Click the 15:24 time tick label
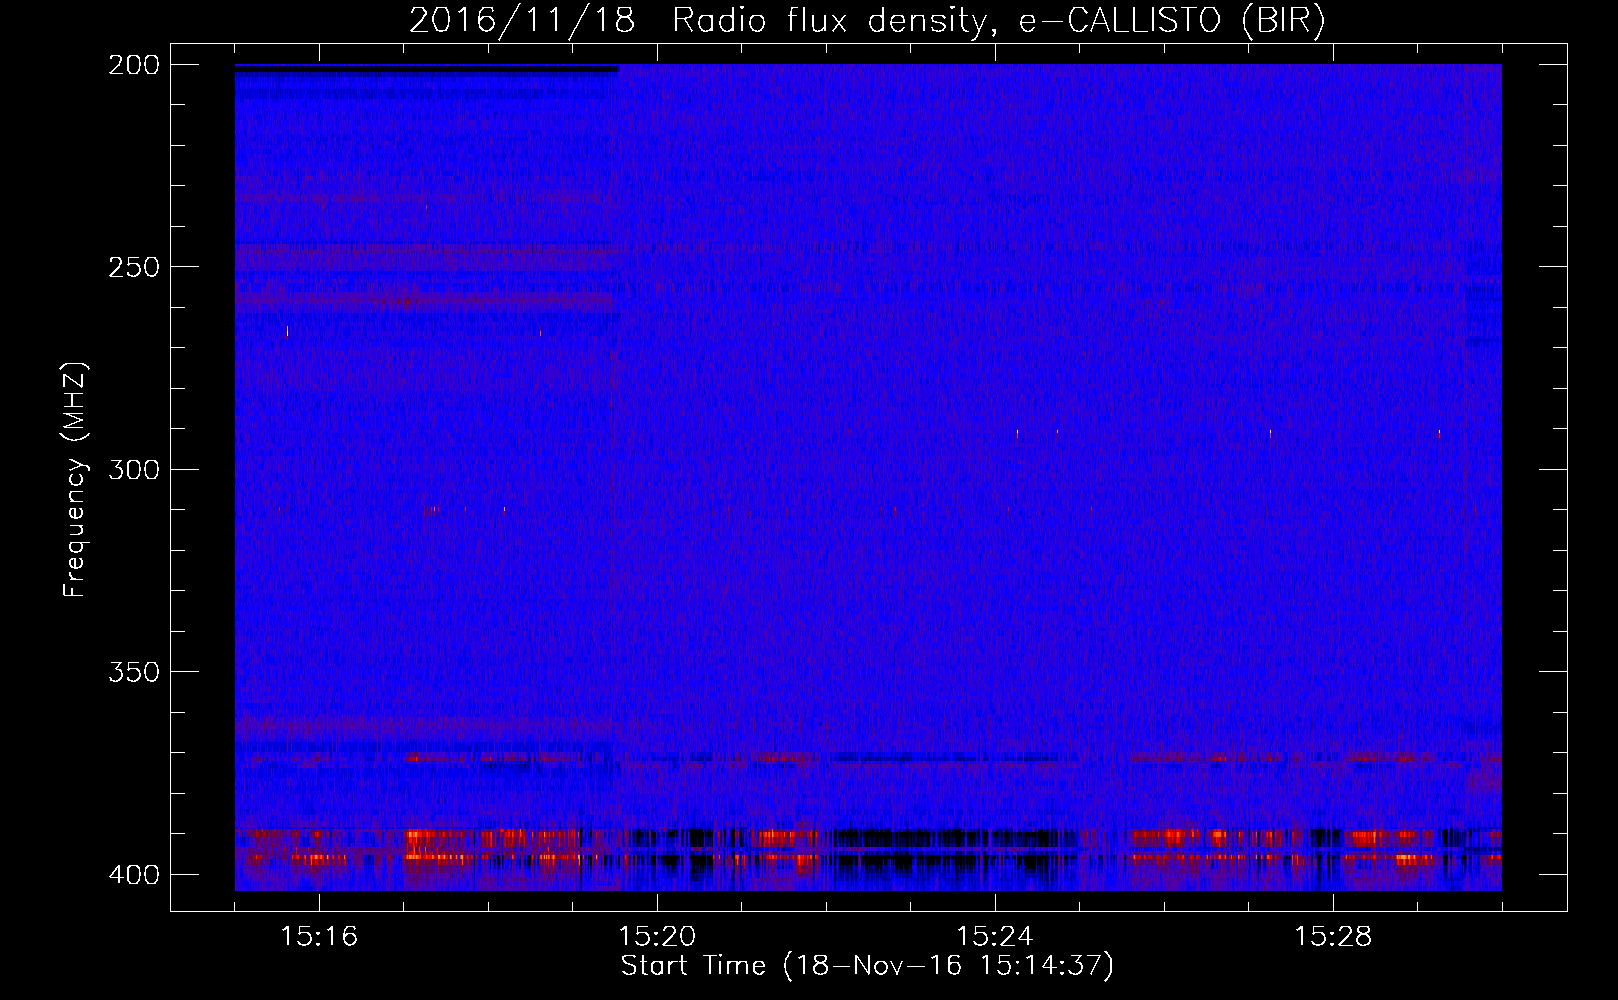This screenshot has height=1000, width=1618. coord(995,937)
